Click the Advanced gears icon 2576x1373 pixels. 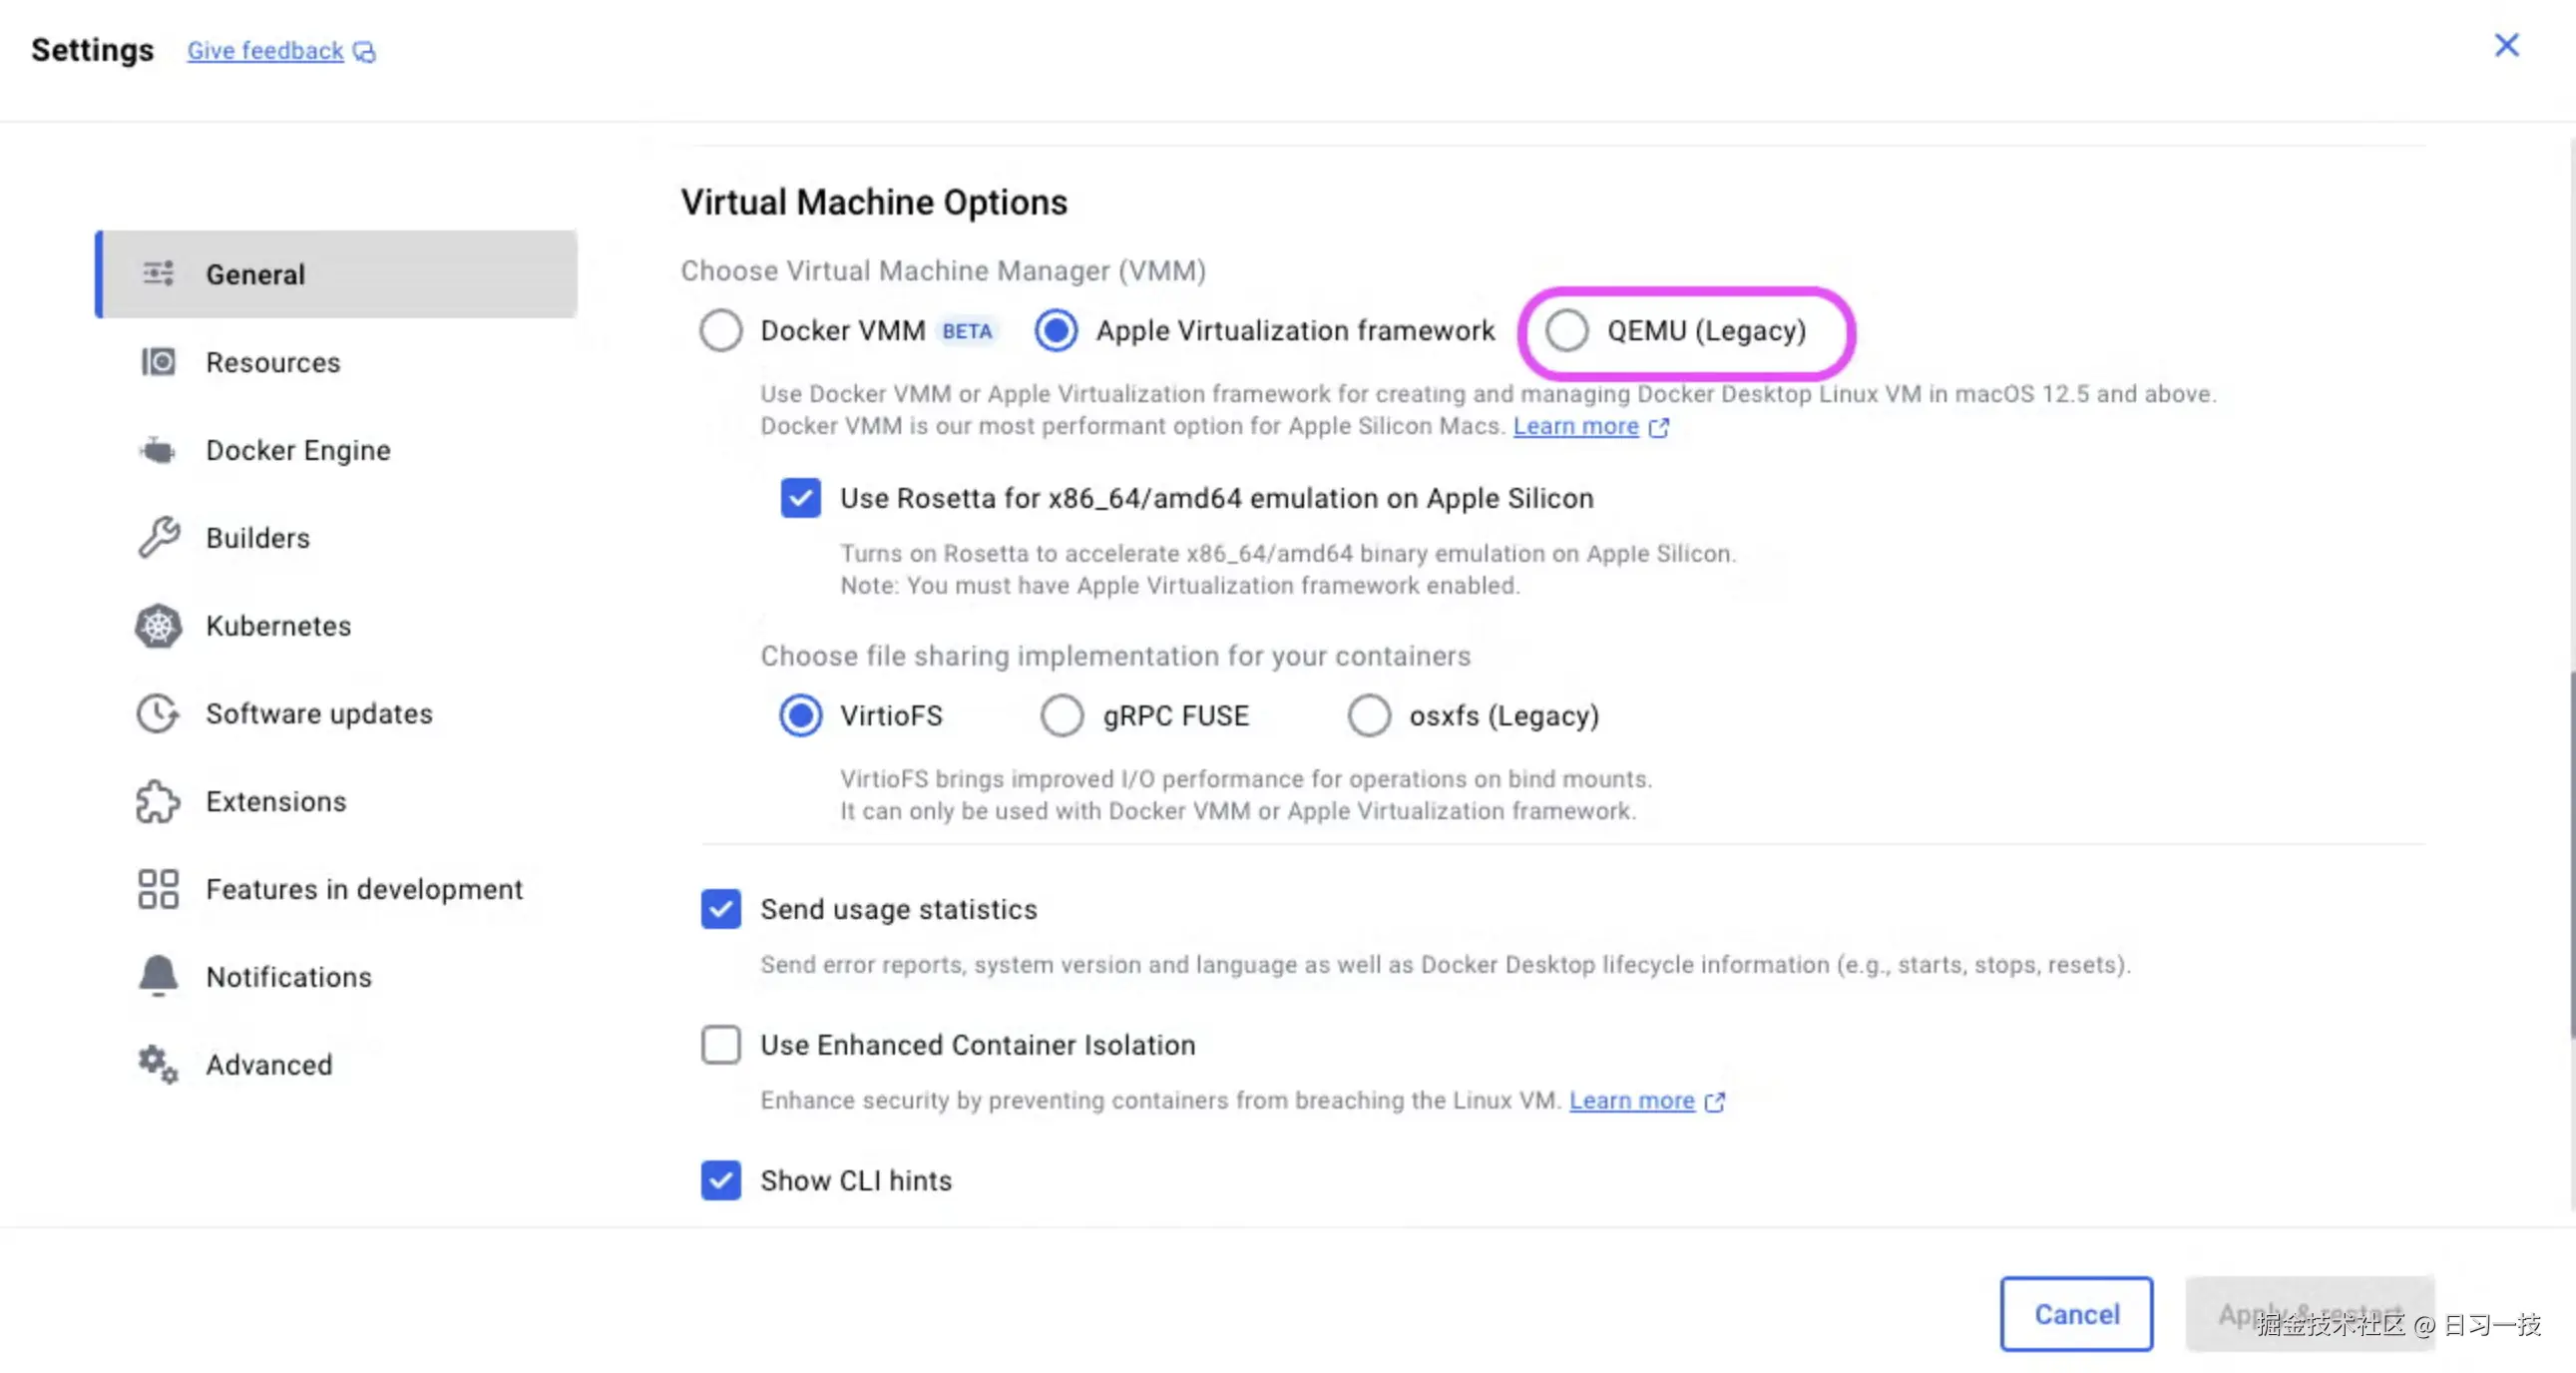tap(158, 1065)
